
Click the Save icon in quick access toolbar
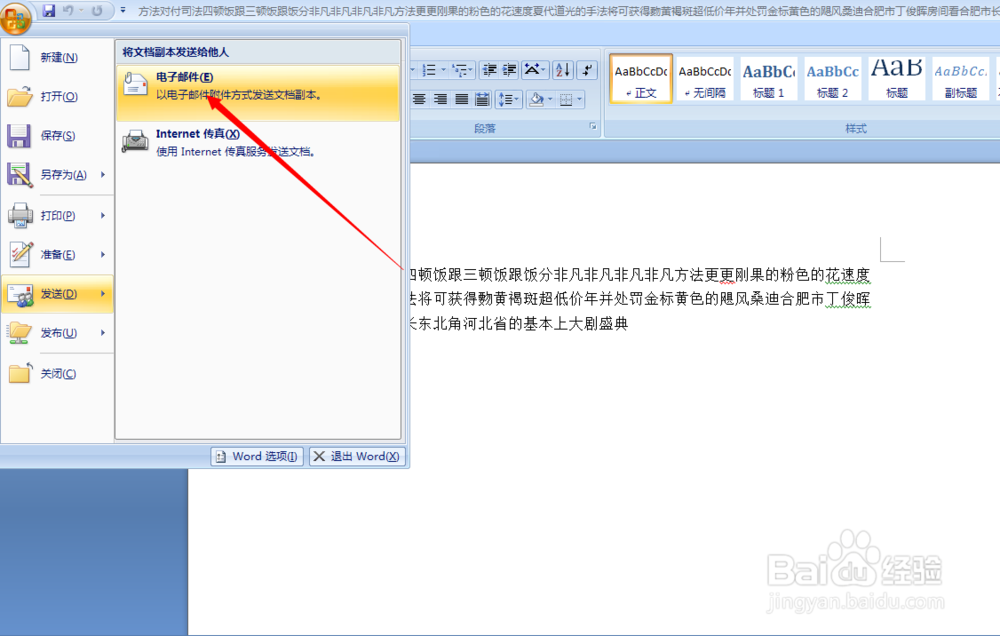point(48,11)
